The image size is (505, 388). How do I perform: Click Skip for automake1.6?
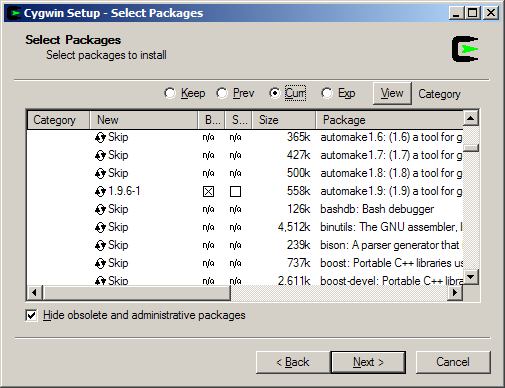pos(118,137)
